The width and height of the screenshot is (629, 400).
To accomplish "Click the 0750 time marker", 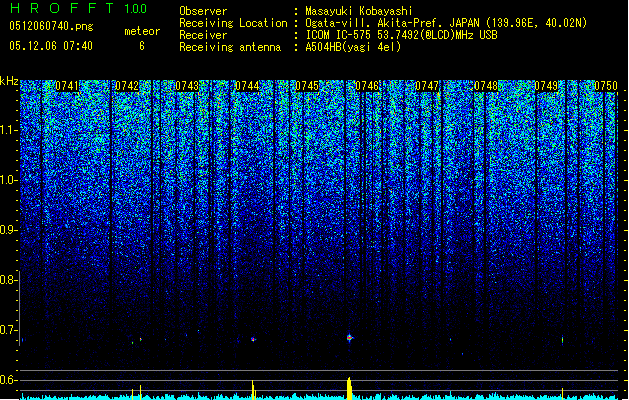I will coord(606,86).
